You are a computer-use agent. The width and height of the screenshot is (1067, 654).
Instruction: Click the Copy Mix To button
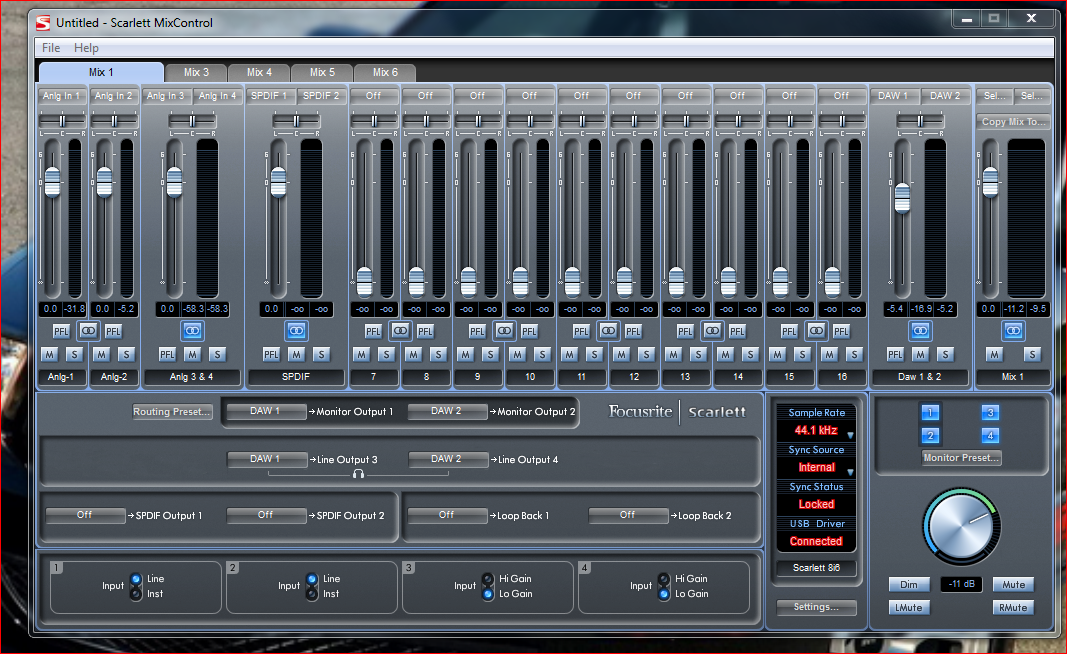(x=1014, y=122)
